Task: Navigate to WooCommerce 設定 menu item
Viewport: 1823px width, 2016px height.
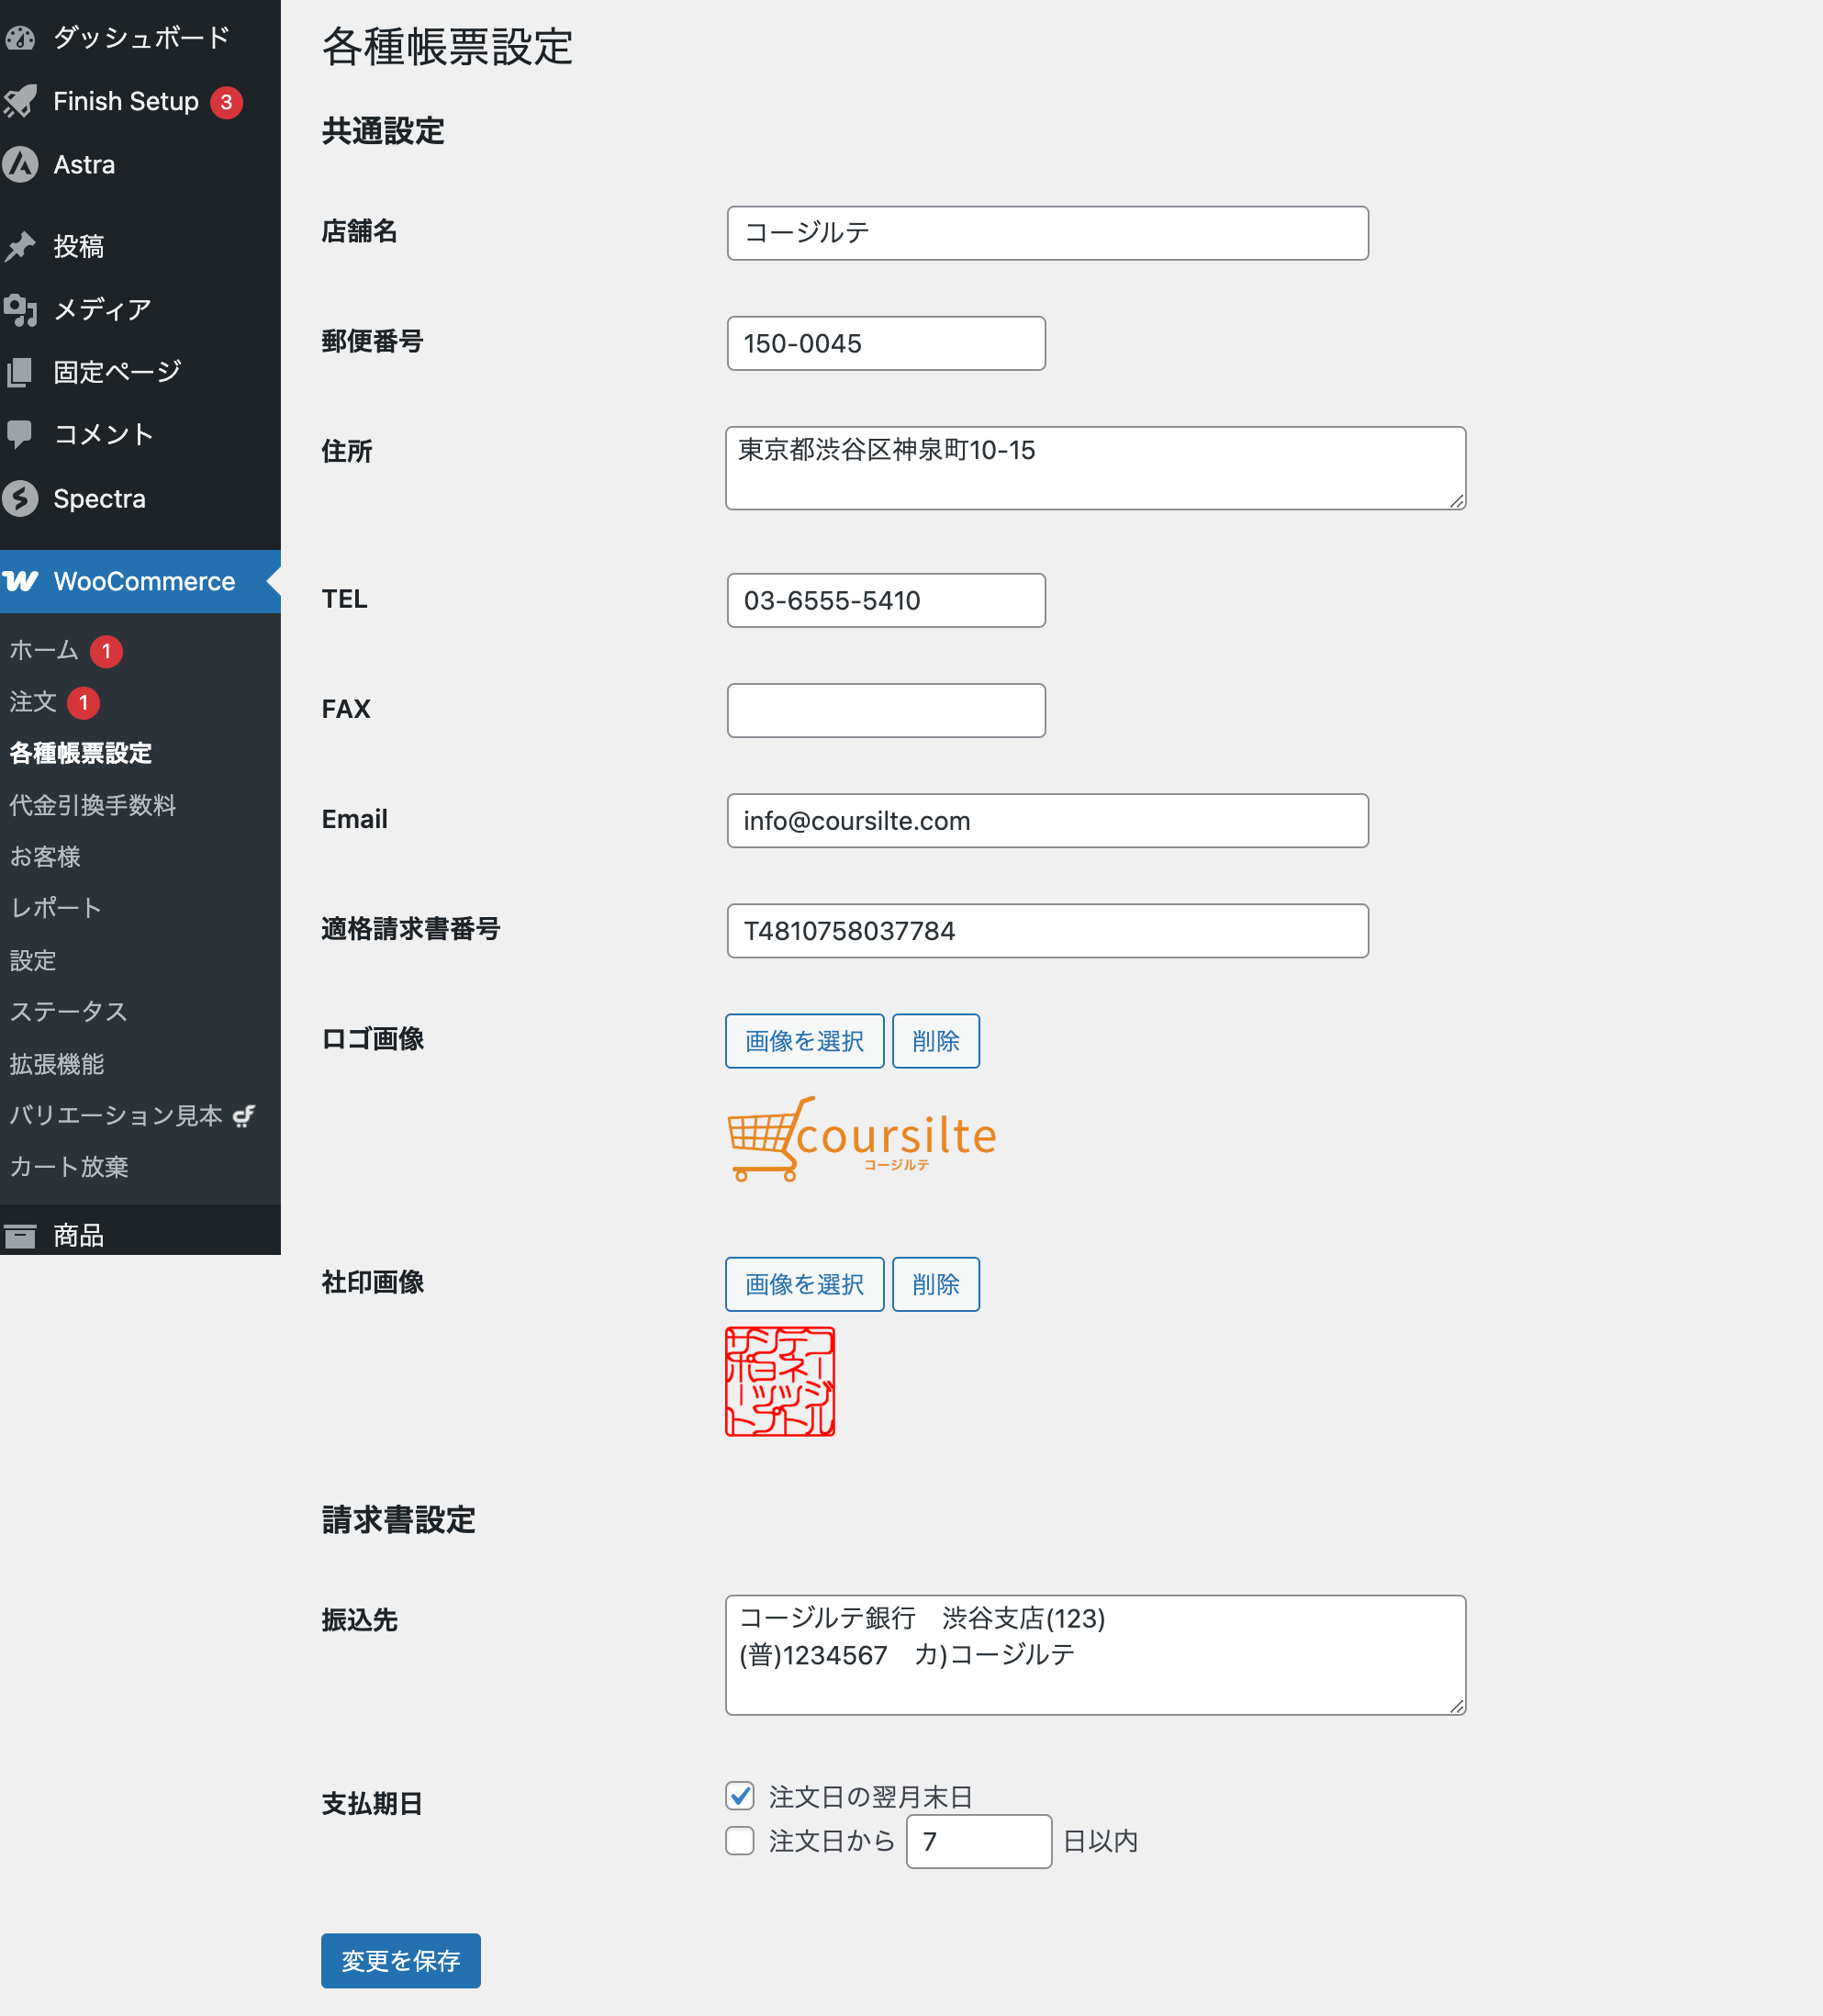Action: click(33, 960)
